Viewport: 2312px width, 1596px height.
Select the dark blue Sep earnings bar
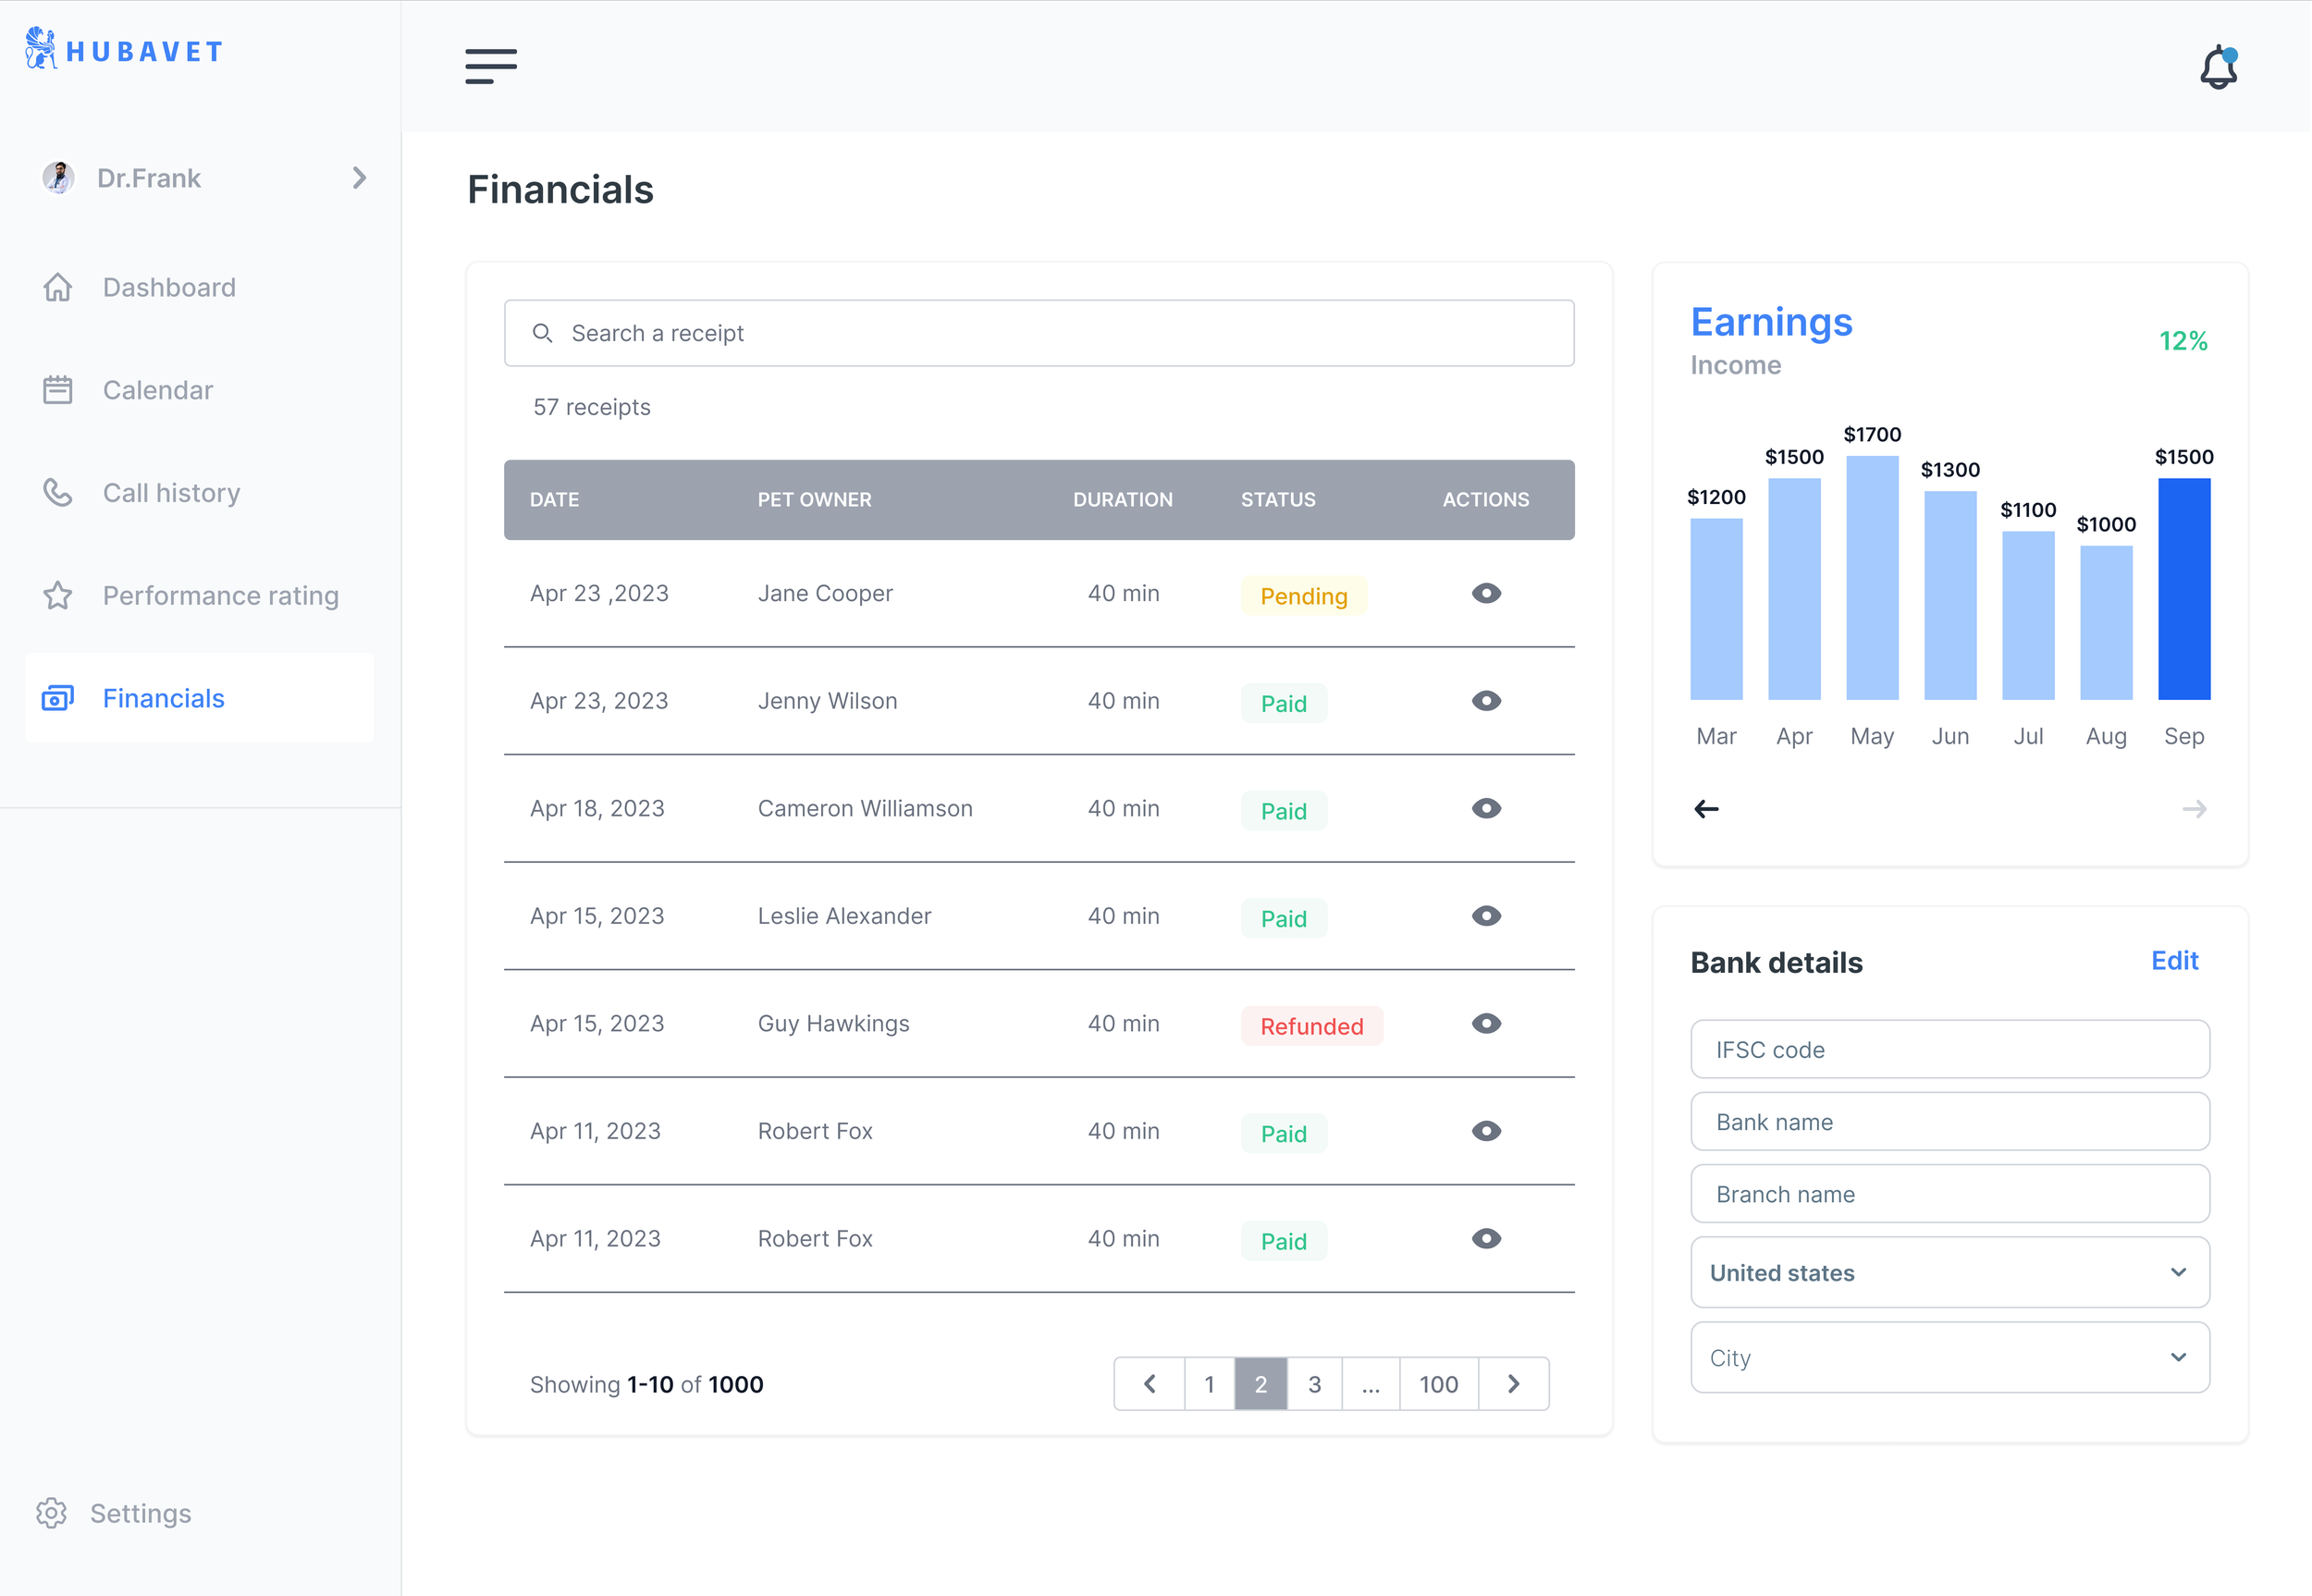tap(2183, 589)
